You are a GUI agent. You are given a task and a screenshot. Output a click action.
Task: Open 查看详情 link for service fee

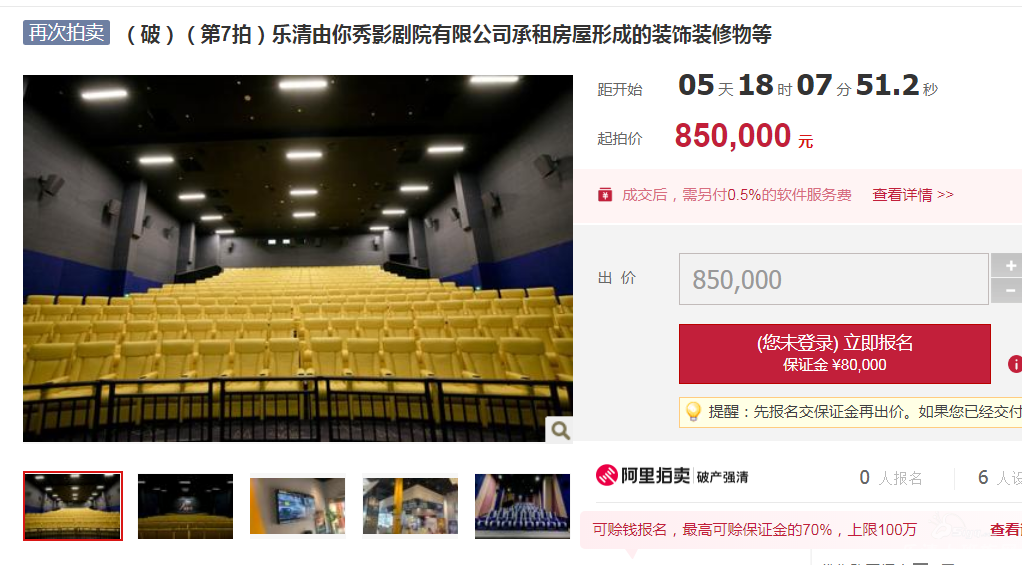[912, 195]
